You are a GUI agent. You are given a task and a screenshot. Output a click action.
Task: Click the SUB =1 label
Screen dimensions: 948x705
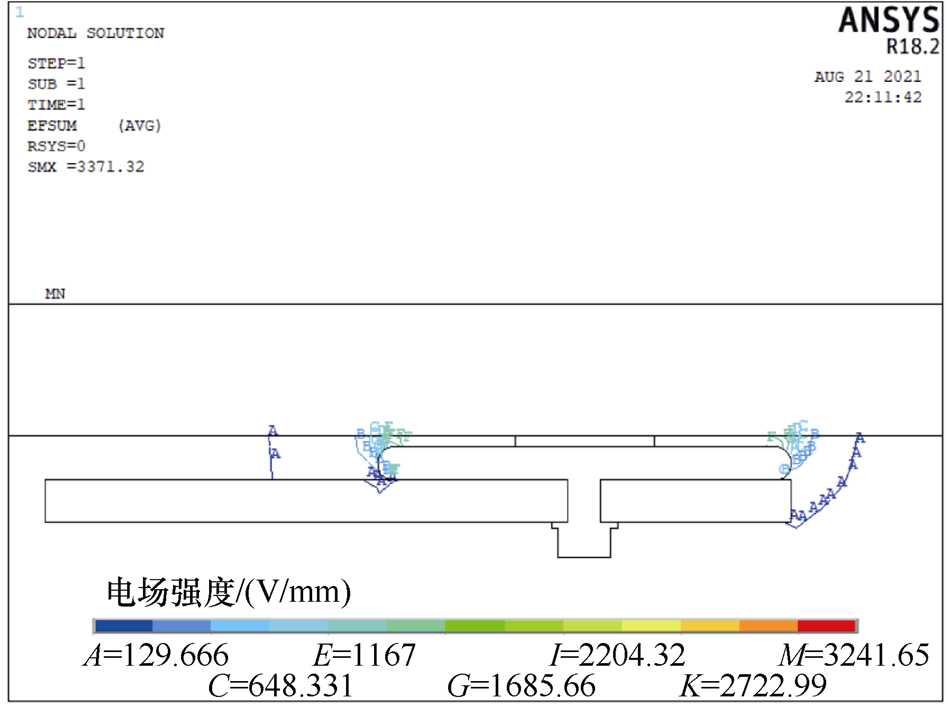pos(56,84)
